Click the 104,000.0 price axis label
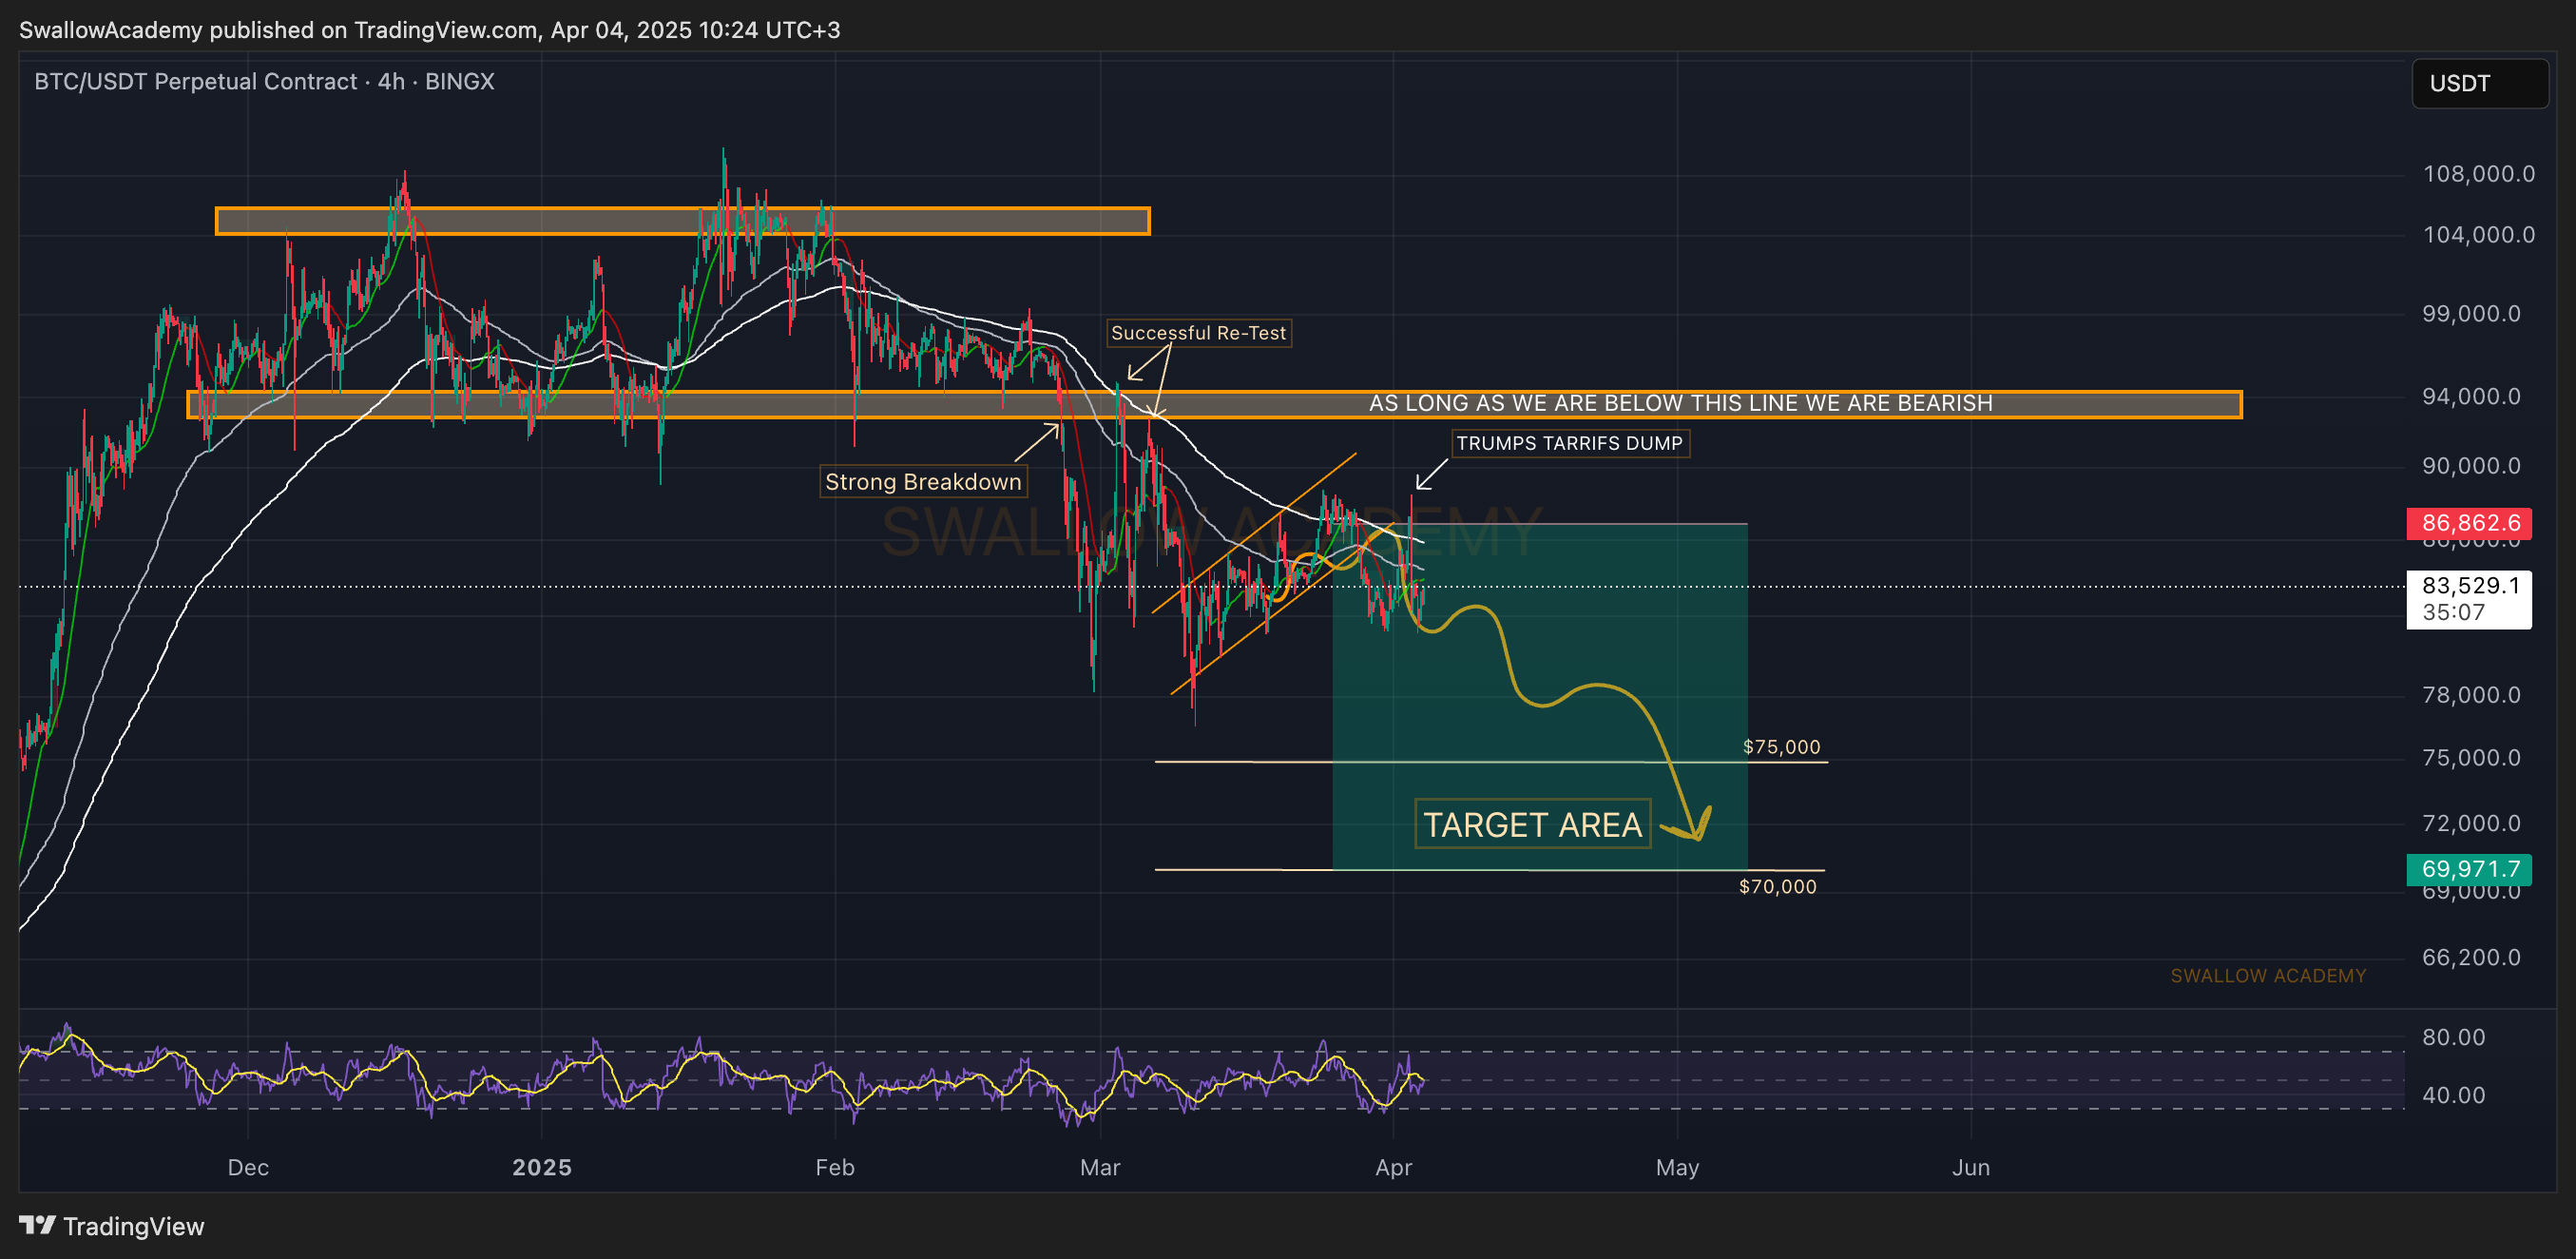Image resolution: width=2576 pixels, height=1259 pixels. click(x=2478, y=235)
